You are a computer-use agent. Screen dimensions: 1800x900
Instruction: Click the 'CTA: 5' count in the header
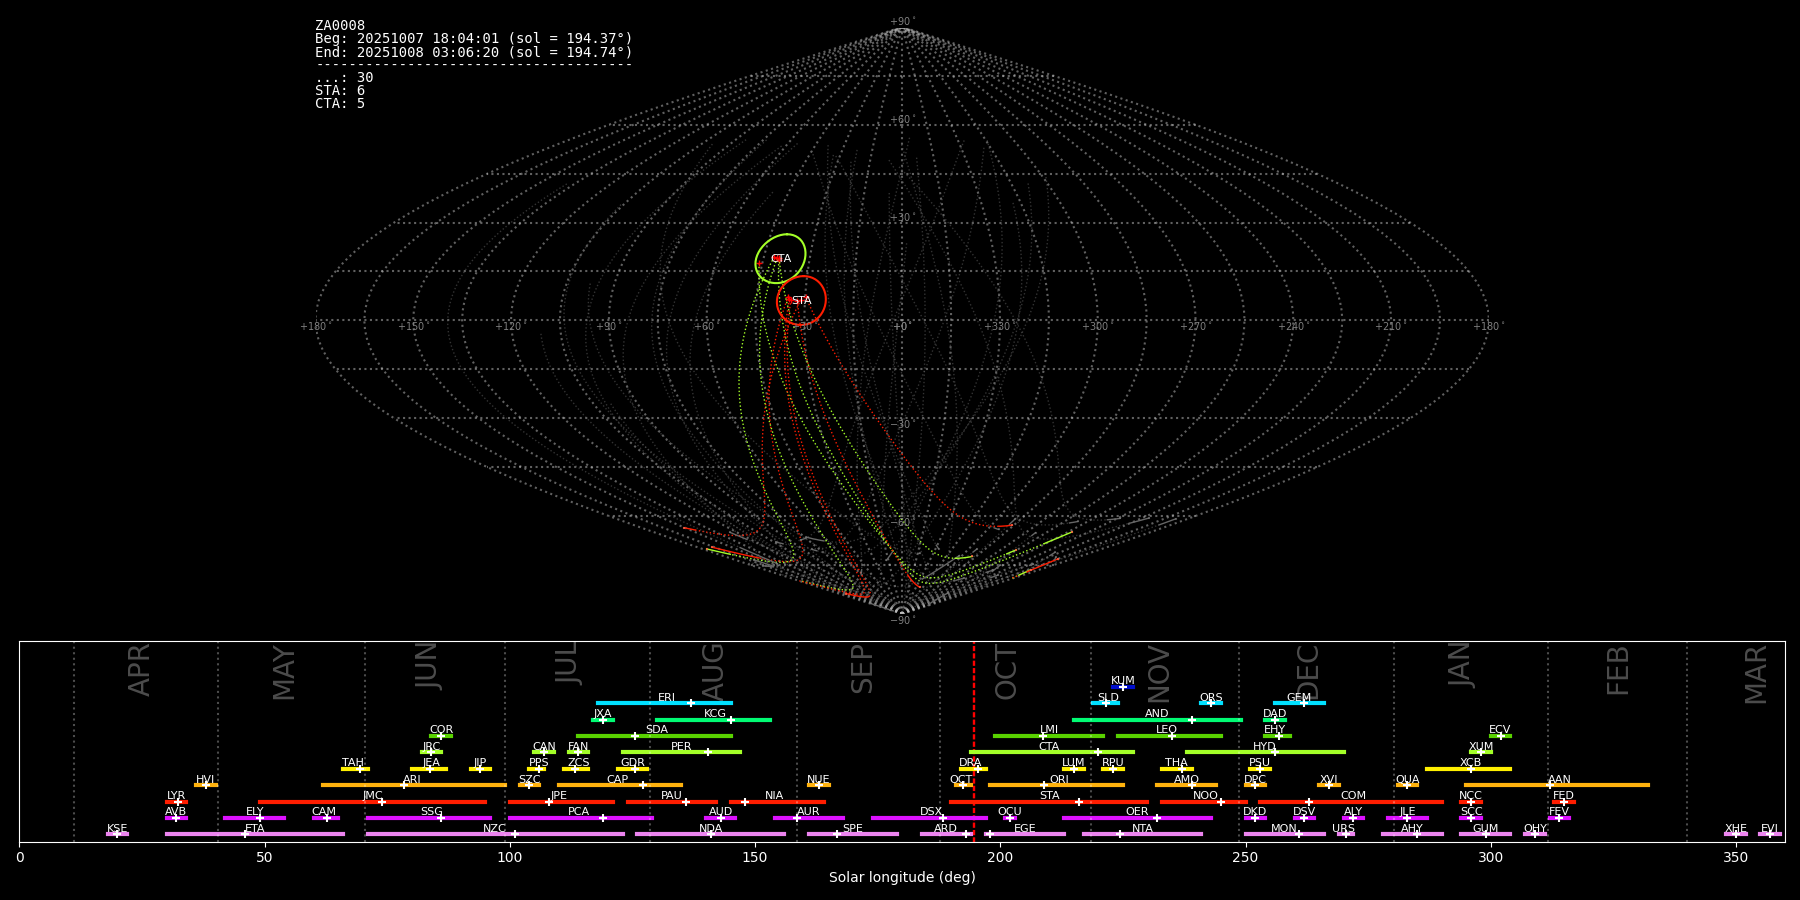(340, 104)
